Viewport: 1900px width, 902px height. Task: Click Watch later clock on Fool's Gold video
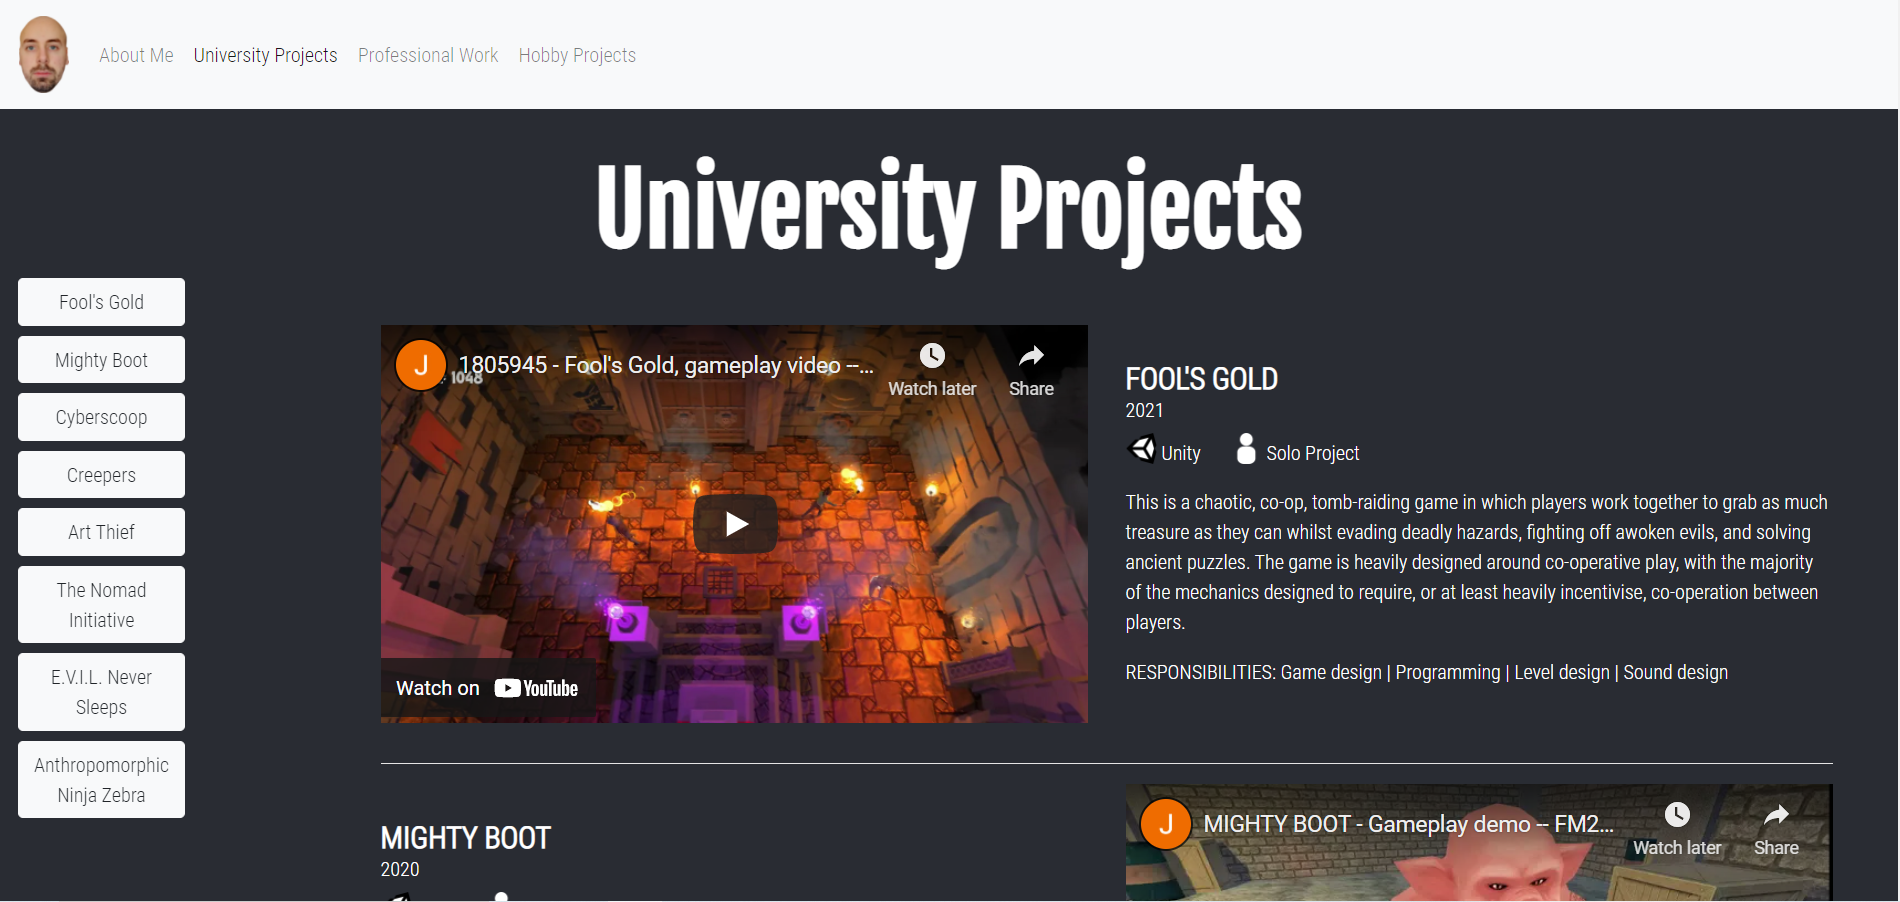[932, 357]
